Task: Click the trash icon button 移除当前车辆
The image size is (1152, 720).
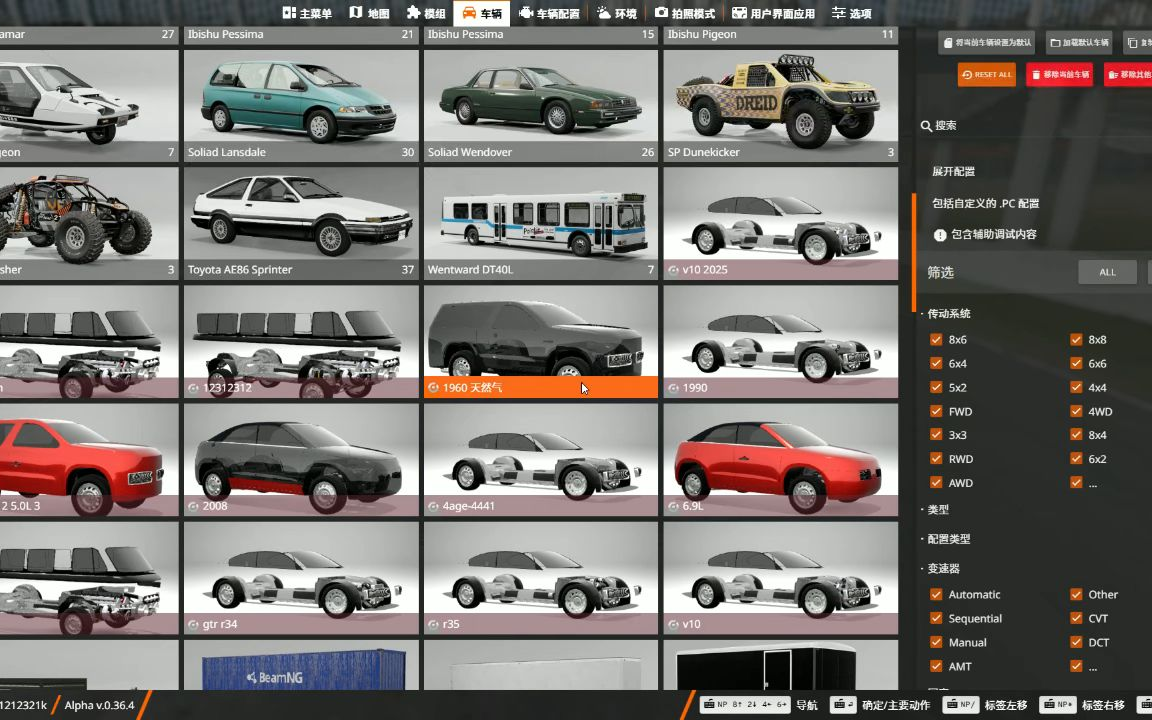Action: 1059,74
